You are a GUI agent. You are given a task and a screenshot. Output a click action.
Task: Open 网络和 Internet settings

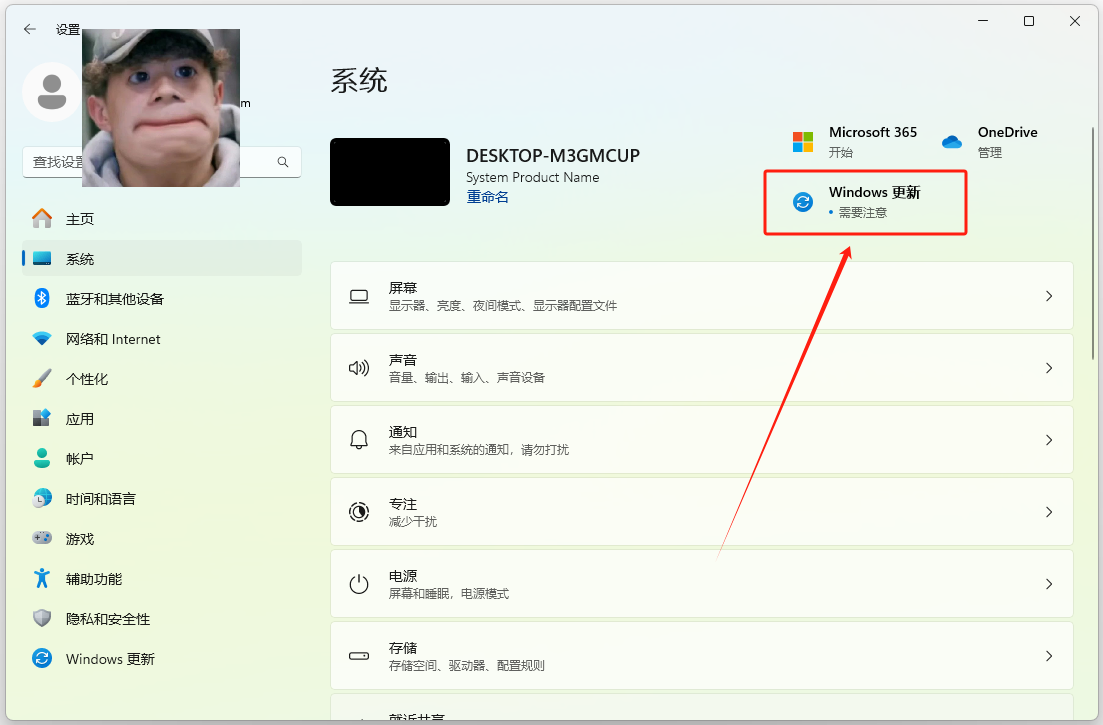click(x=162, y=339)
